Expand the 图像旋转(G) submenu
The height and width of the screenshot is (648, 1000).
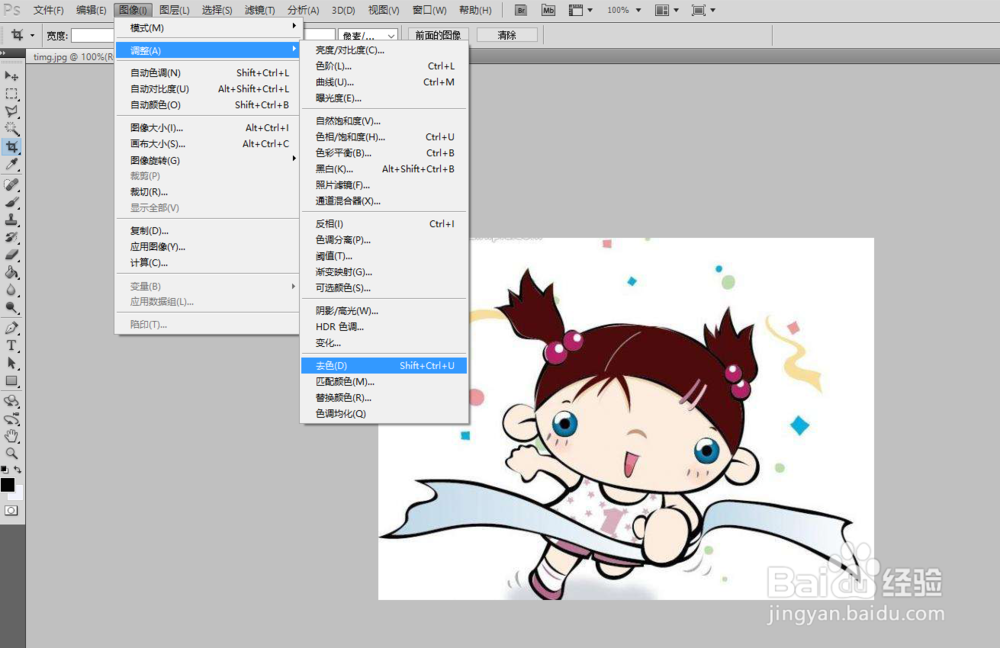[208, 160]
